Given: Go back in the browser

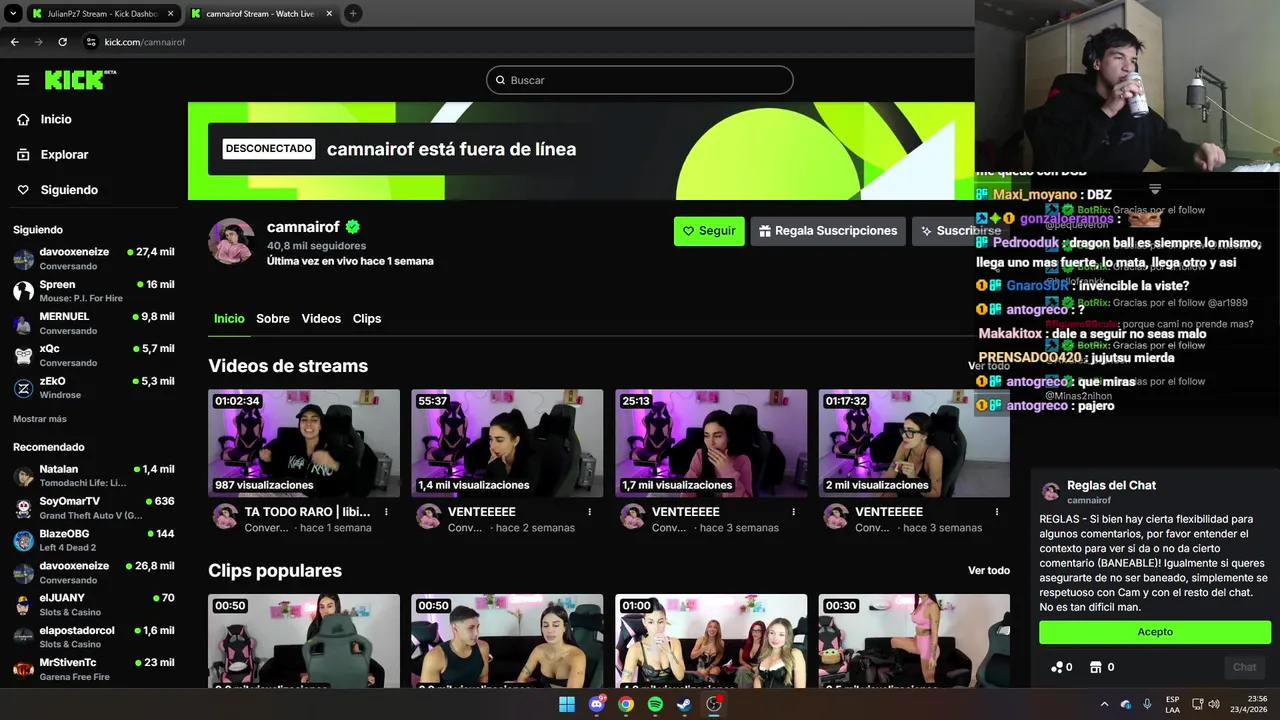Looking at the screenshot, I should (14, 42).
